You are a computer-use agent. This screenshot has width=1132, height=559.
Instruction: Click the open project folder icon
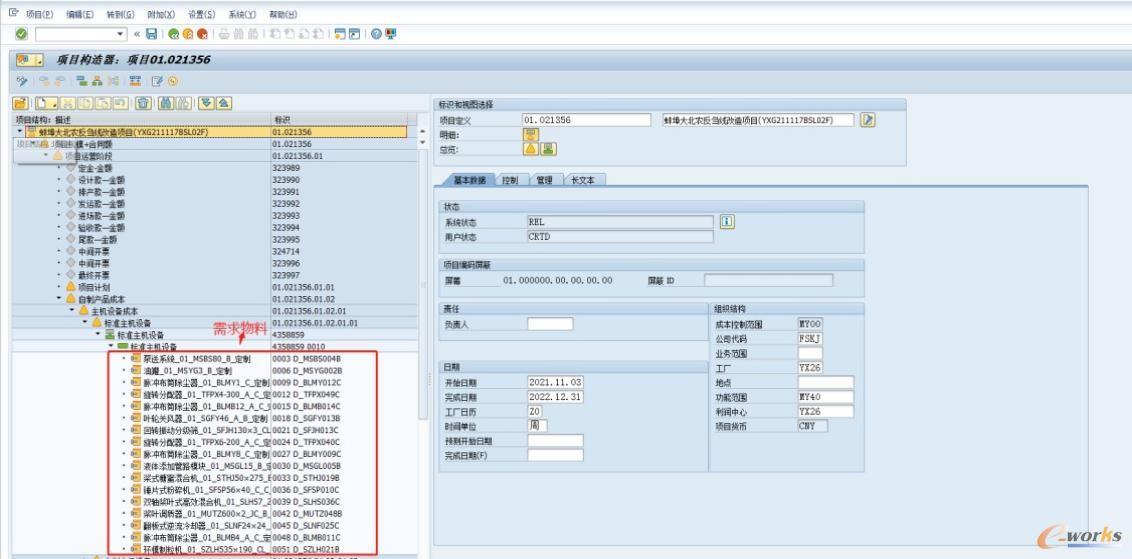(x=21, y=103)
